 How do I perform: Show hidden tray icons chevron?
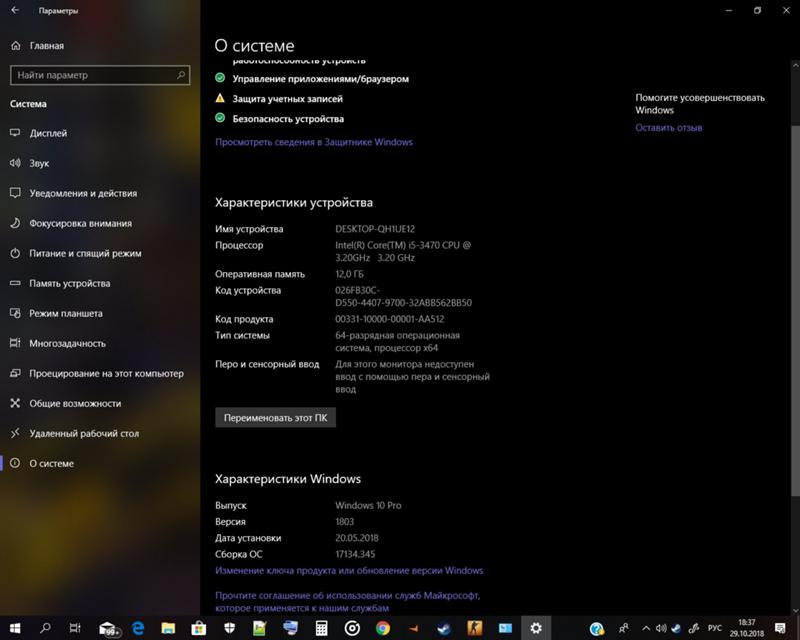point(646,628)
